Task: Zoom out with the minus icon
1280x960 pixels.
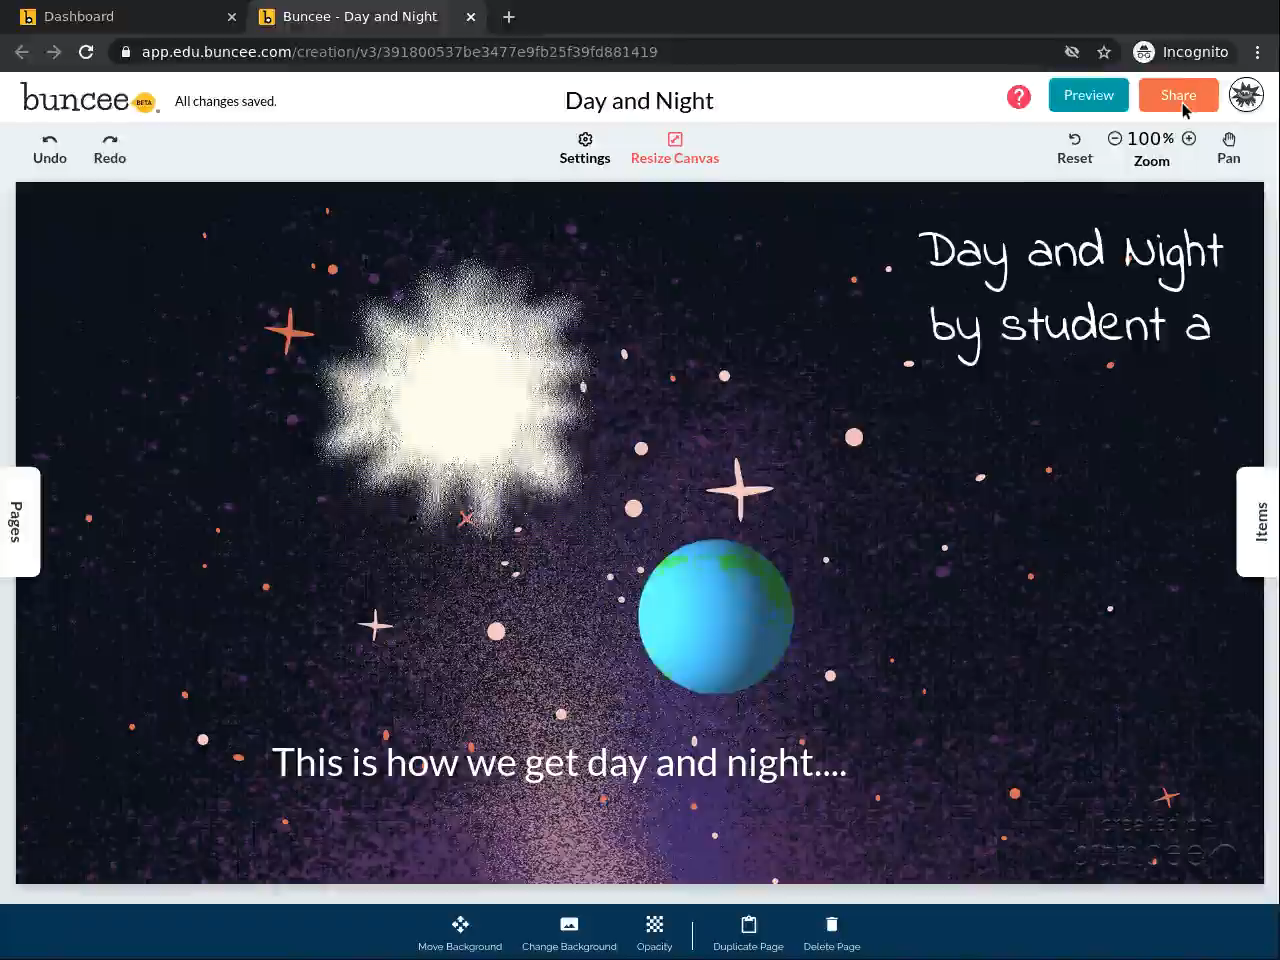Action: click(1115, 139)
